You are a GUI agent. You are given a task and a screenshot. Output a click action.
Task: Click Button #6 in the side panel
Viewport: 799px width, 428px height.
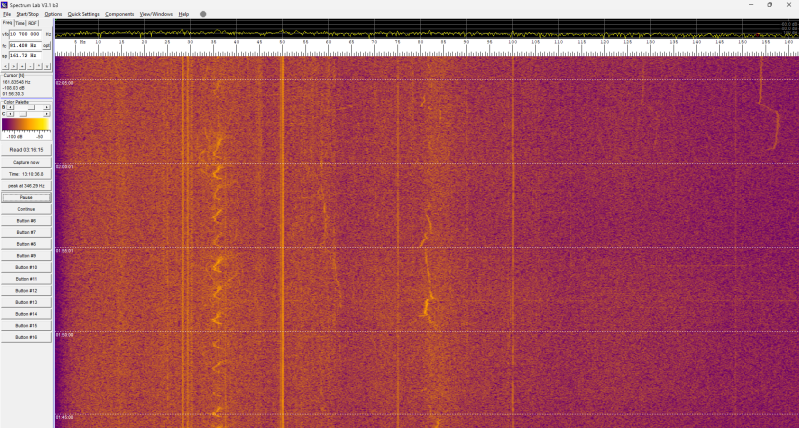click(26, 221)
